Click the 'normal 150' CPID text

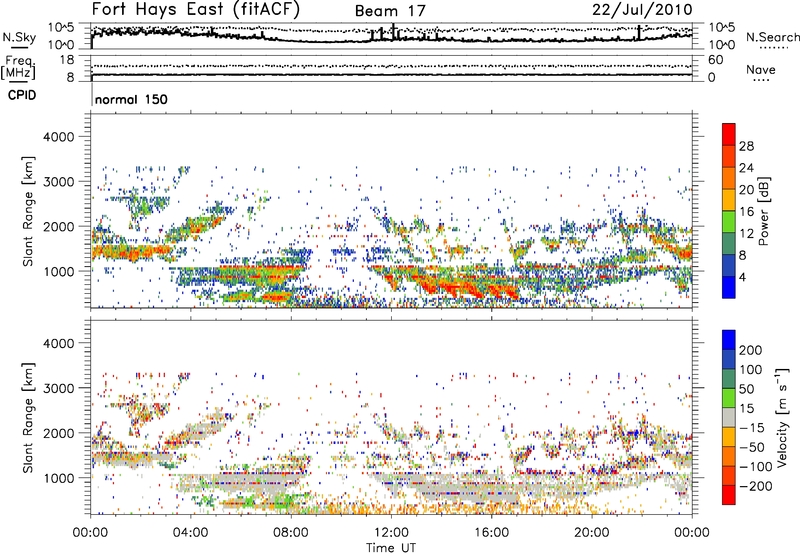point(131,99)
